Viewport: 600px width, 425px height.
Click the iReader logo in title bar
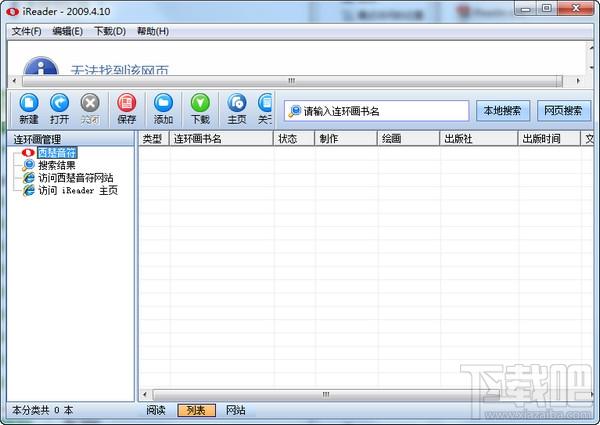click(12, 11)
